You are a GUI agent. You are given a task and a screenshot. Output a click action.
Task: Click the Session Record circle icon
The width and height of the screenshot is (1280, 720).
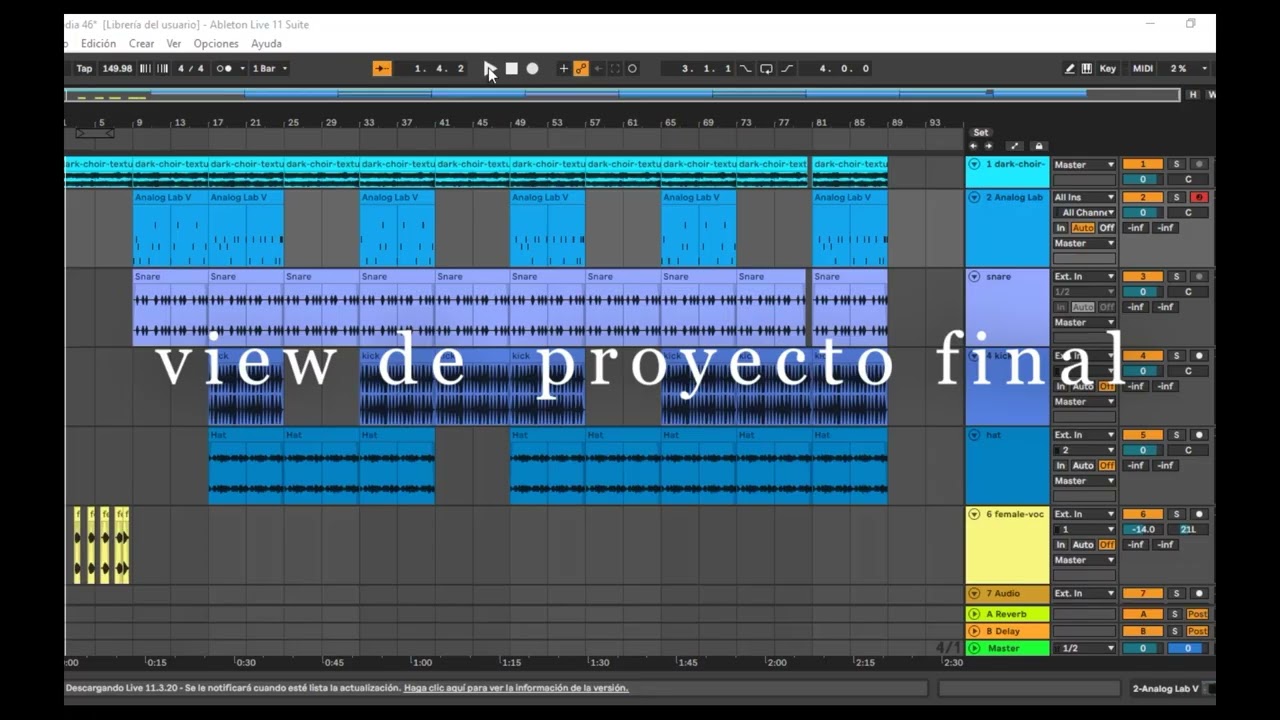point(632,68)
